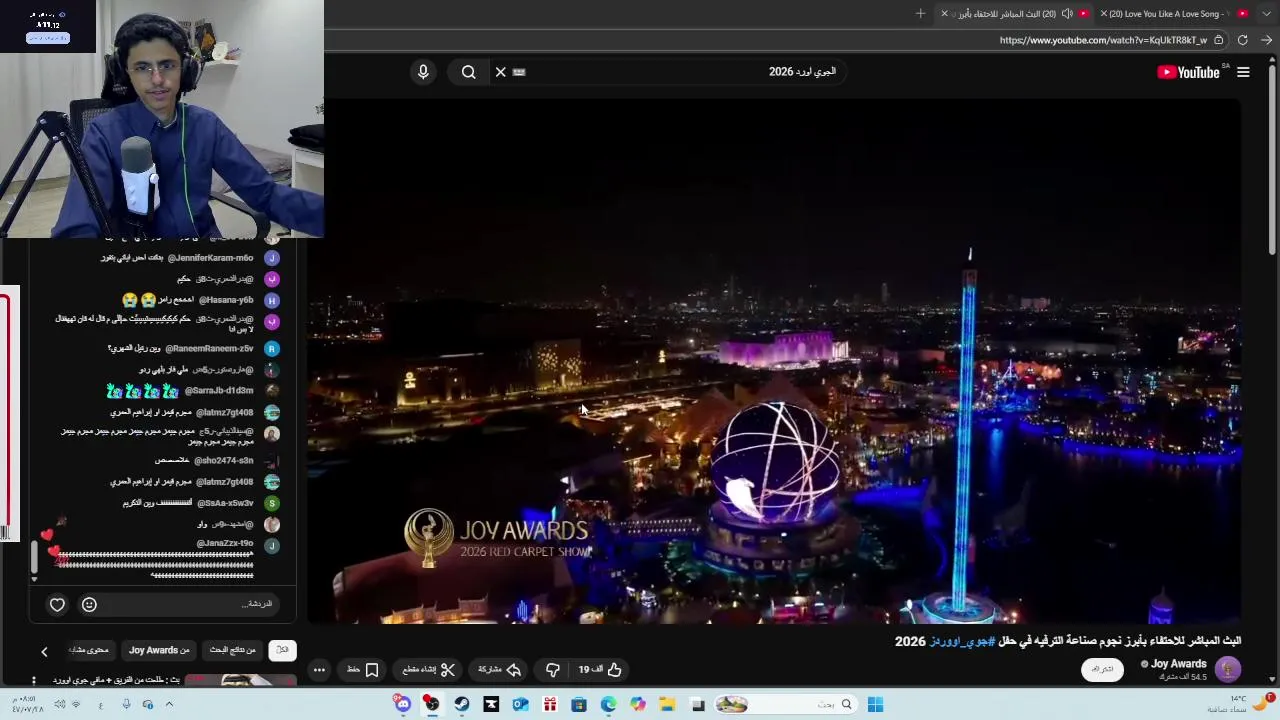Click the hashtag link in video title
Viewport: 1280px width, 720px height.
[x=962, y=641]
